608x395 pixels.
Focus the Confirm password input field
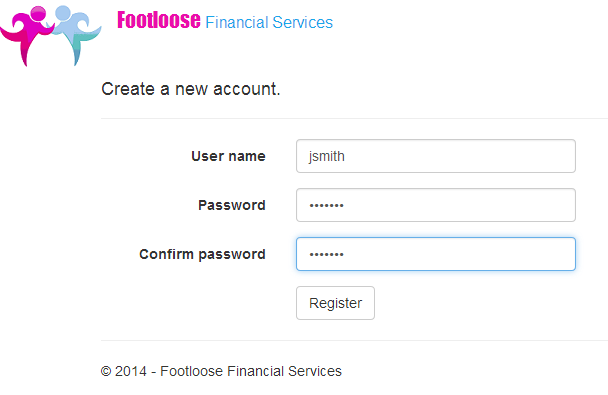pos(435,254)
